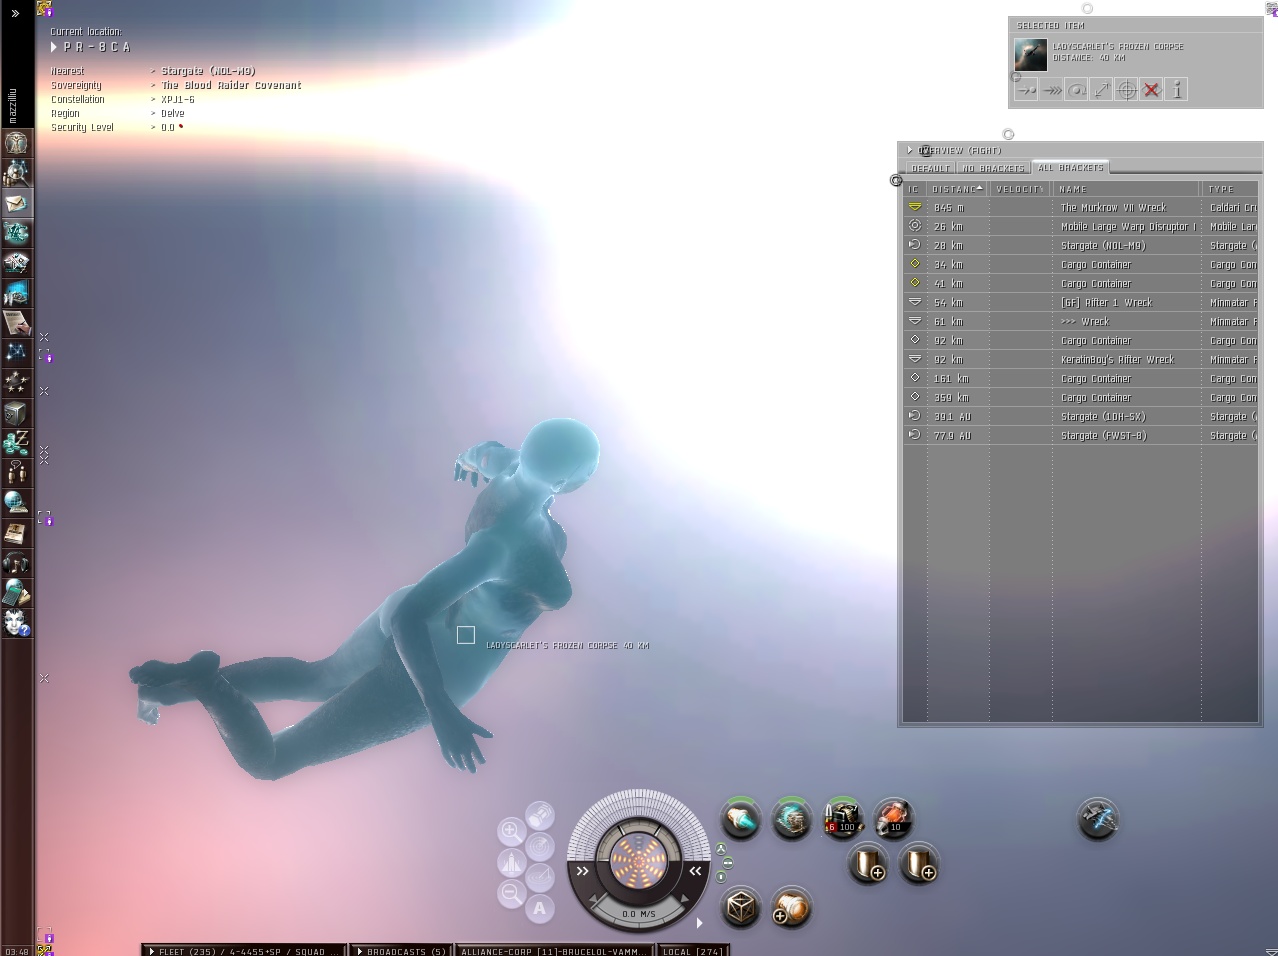
Task: Expand the Neocom sidebar with double arrows
Action: (x=15, y=13)
